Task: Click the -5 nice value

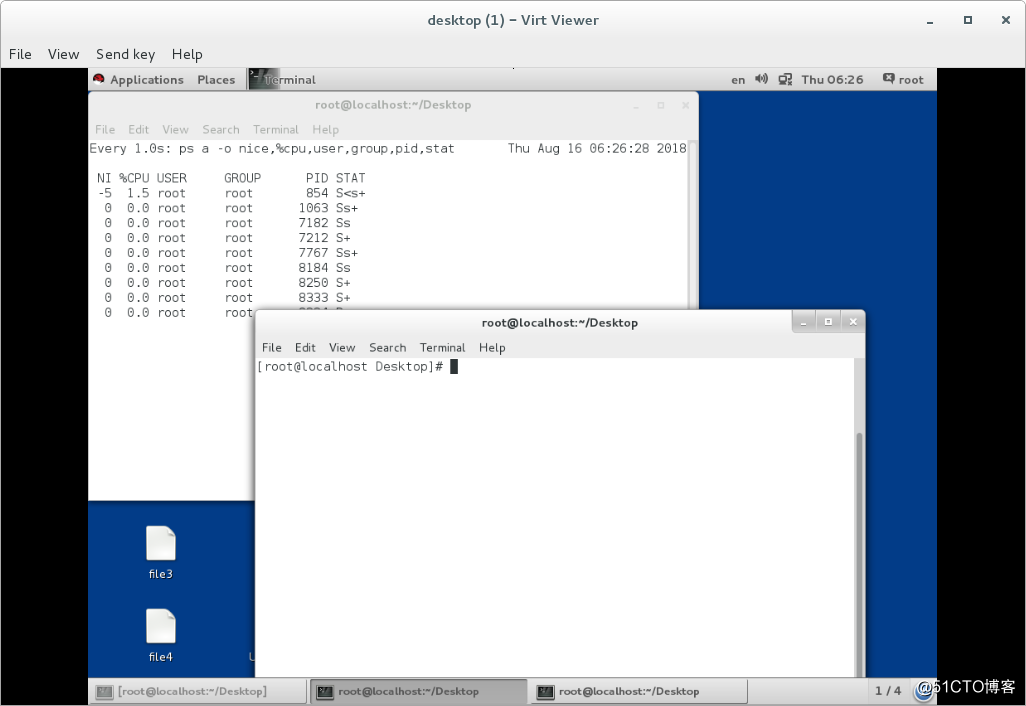Action: (x=105, y=193)
